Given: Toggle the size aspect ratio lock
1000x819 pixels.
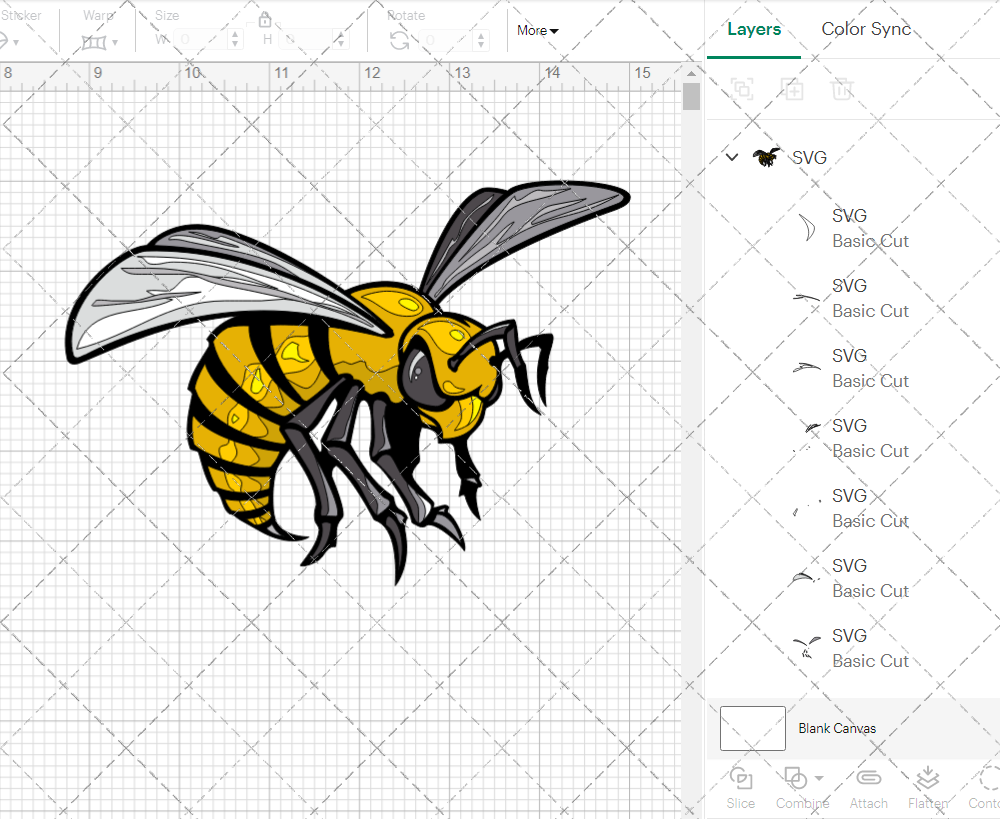Looking at the screenshot, I should [x=265, y=20].
